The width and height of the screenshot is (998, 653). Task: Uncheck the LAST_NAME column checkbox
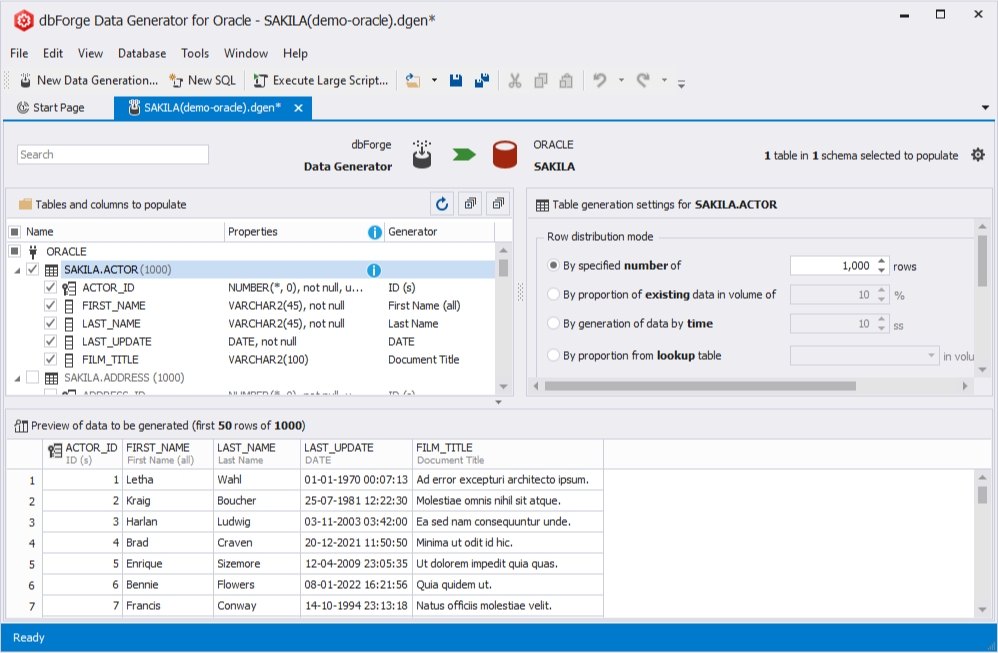50,323
